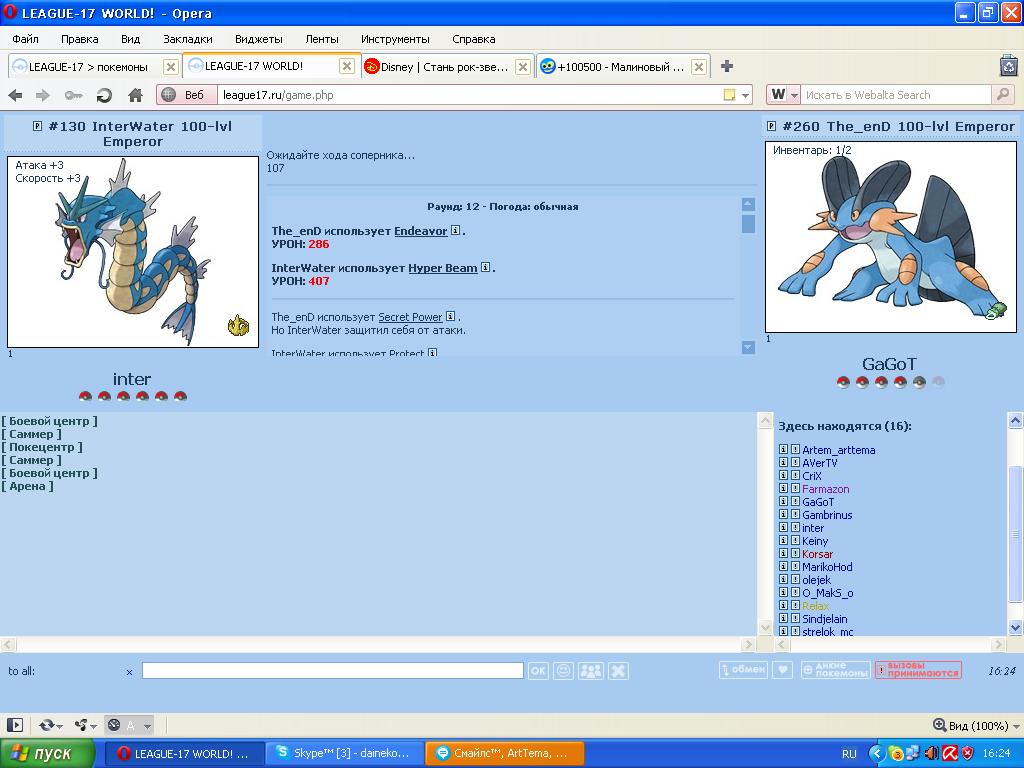
Task: Toggle the Opera panel button in status bar
Action: [x=14, y=725]
